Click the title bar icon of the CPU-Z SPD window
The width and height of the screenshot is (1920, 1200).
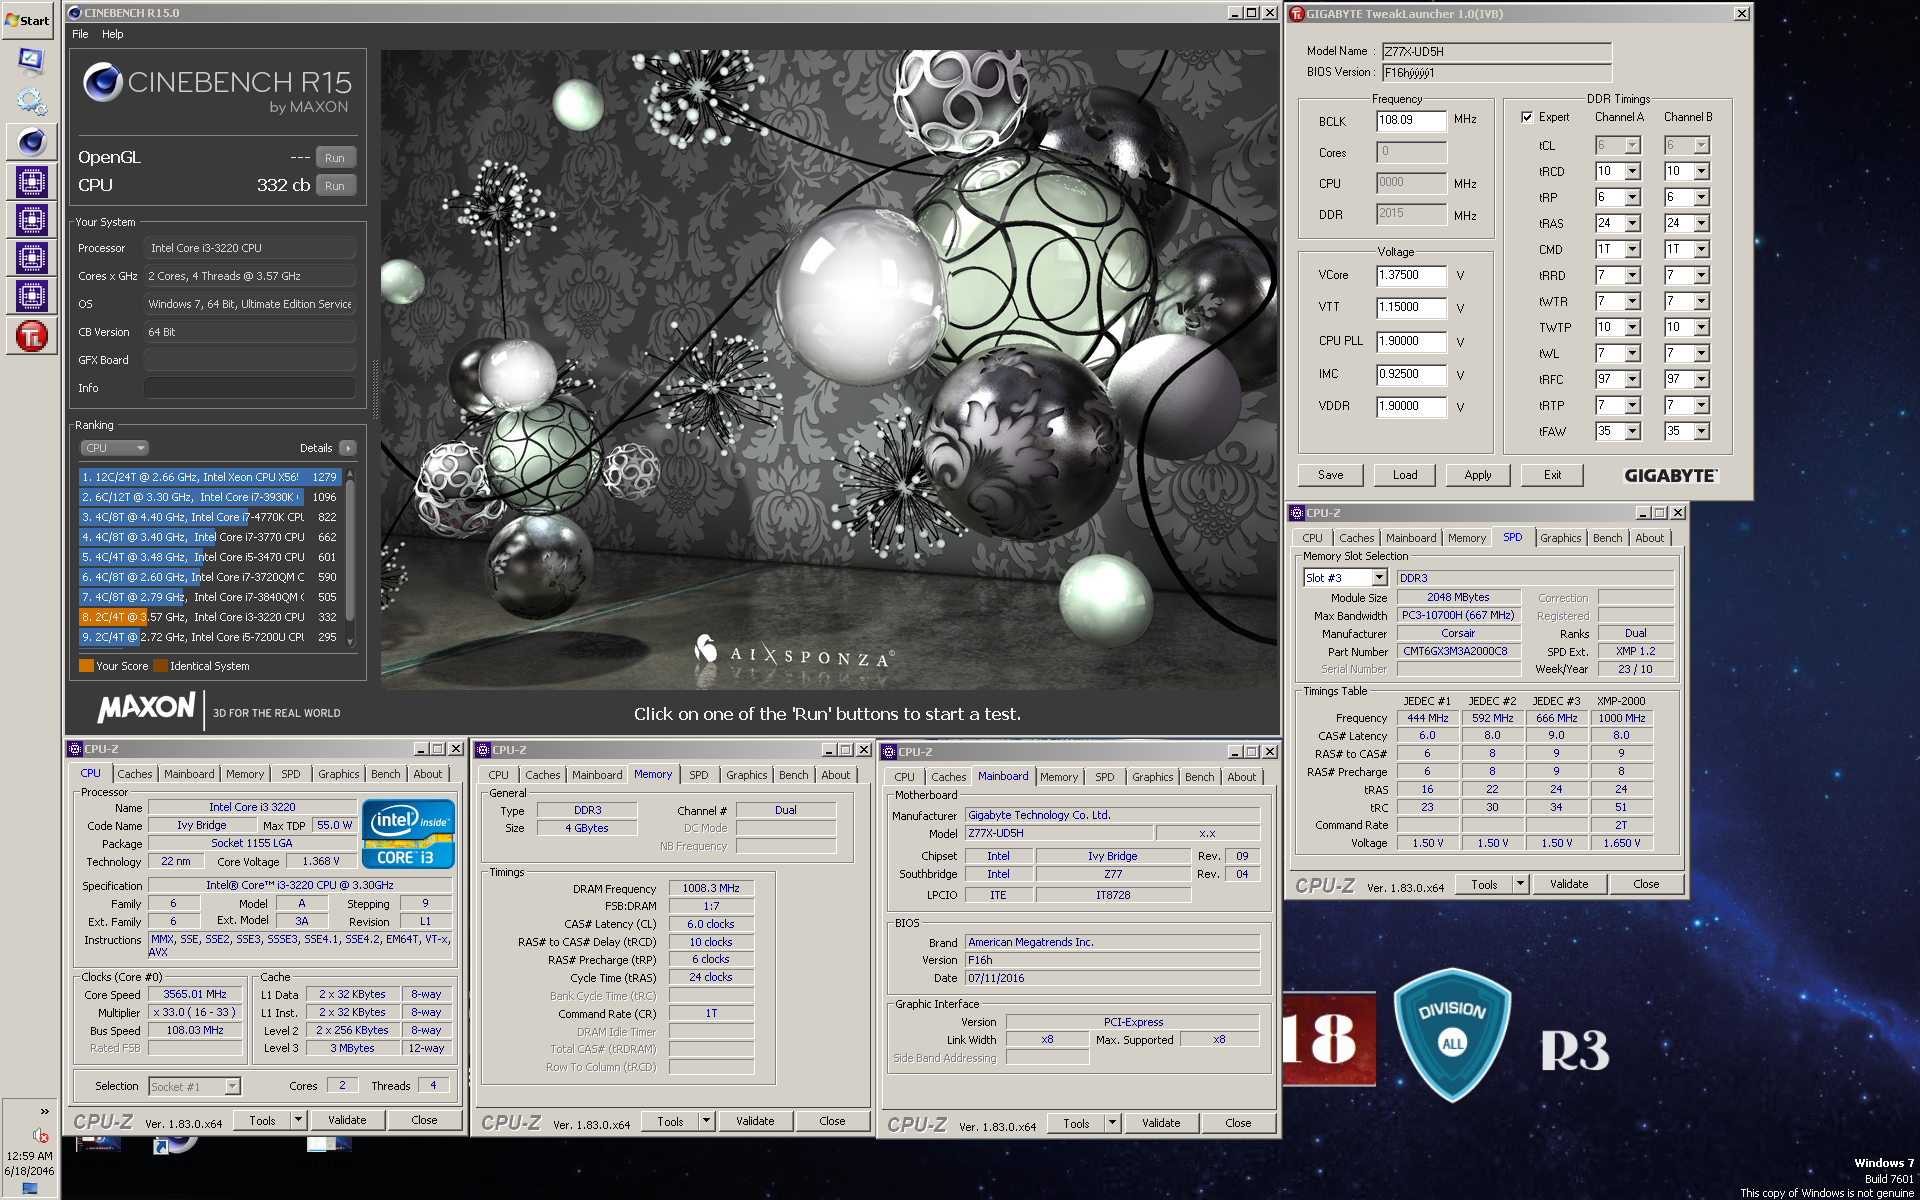[x=1297, y=513]
